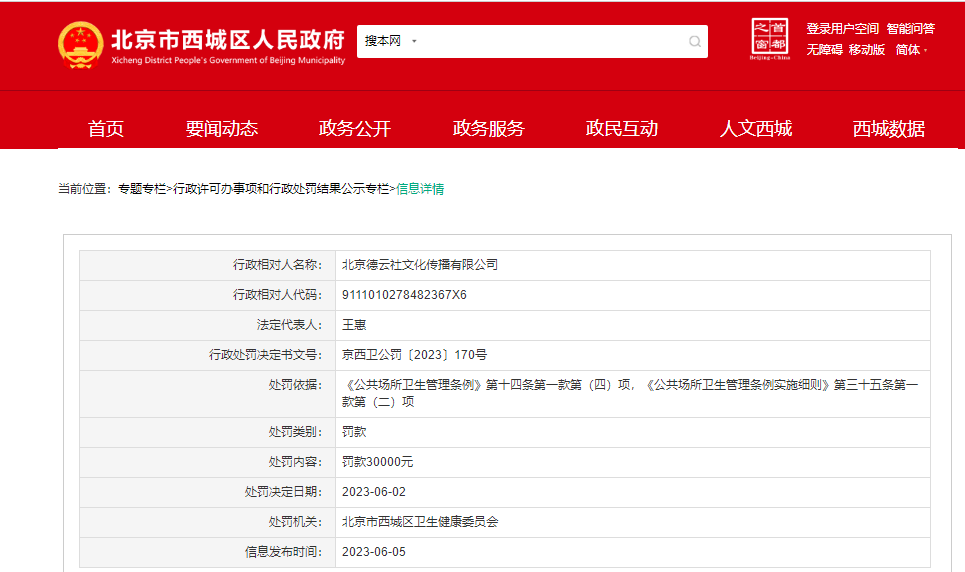The width and height of the screenshot is (965, 572).
Task: Open the 搜本网 search scope dropdown
Action: [390, 42]
